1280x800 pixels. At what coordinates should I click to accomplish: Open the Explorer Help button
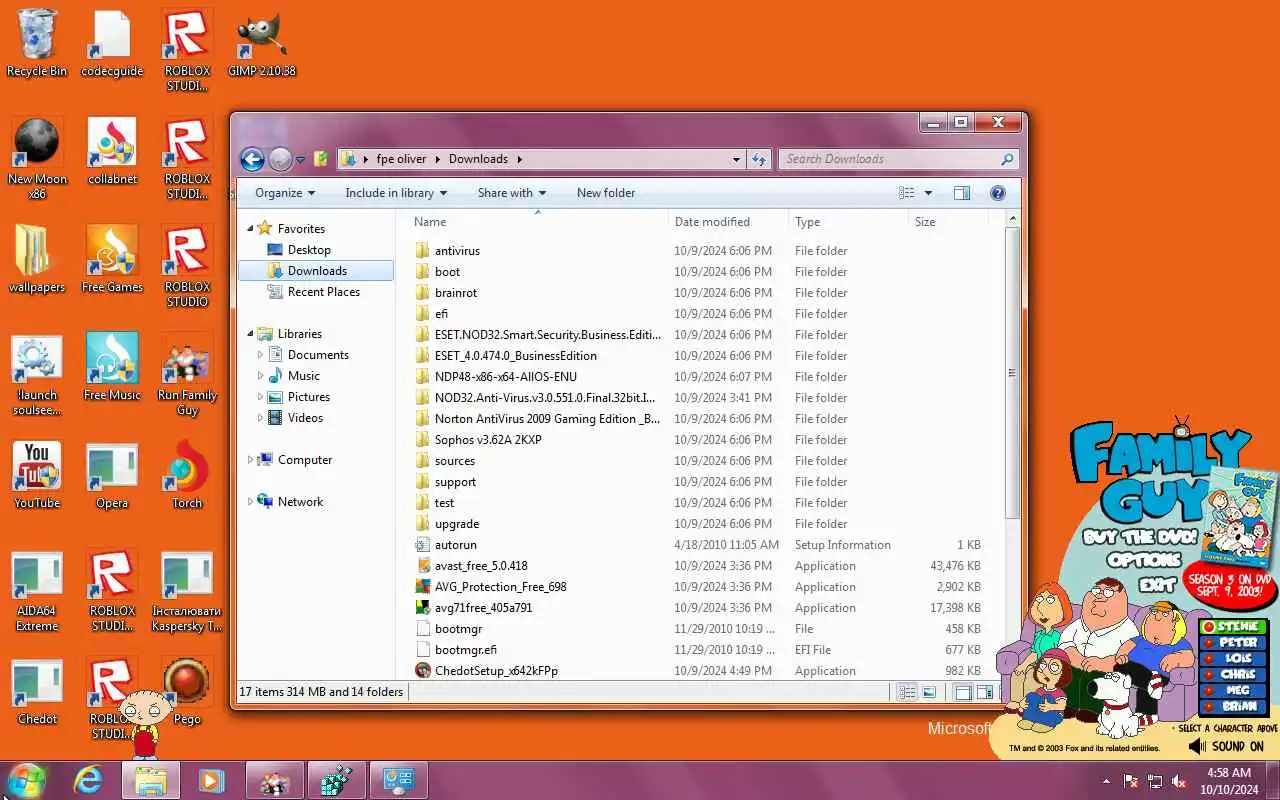point(997,193)
